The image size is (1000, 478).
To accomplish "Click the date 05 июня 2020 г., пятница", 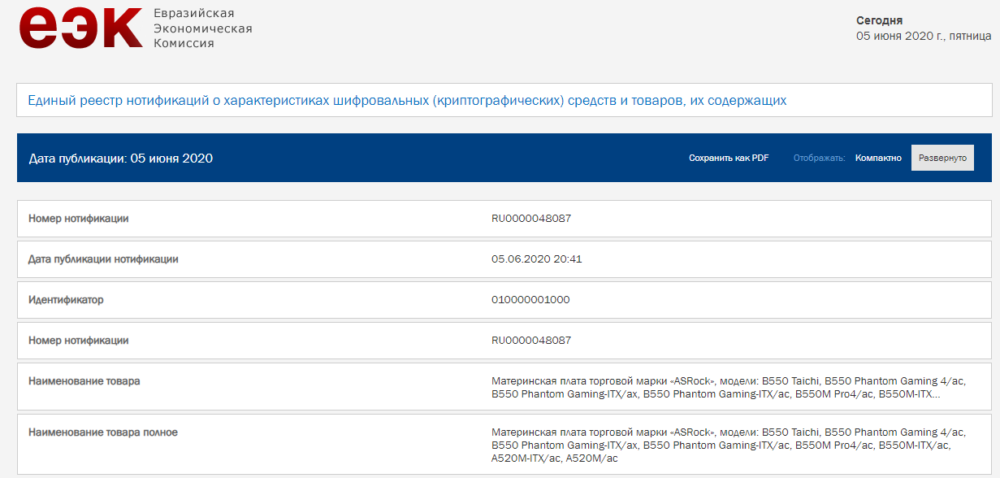I will (x=923, y=36).
